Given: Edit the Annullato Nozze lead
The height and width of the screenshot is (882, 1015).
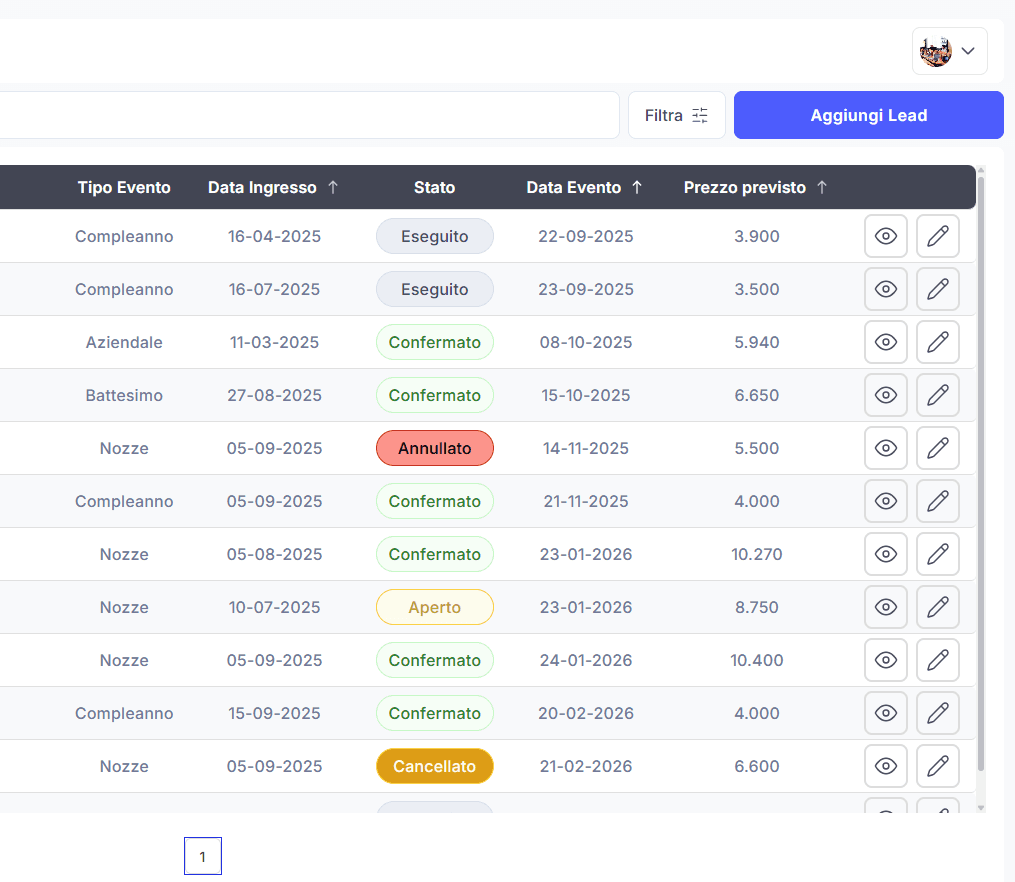Looking at the screenshot, I should [937, 448].
